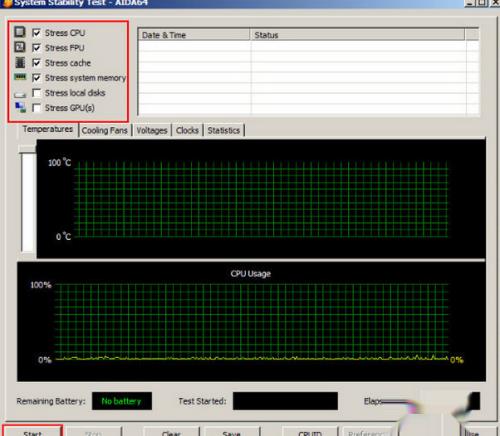This screenshot has height=436, width=500.
Task: Click the CPU Usage graph title
Action: pyautogui.click(x=251, y=274)
